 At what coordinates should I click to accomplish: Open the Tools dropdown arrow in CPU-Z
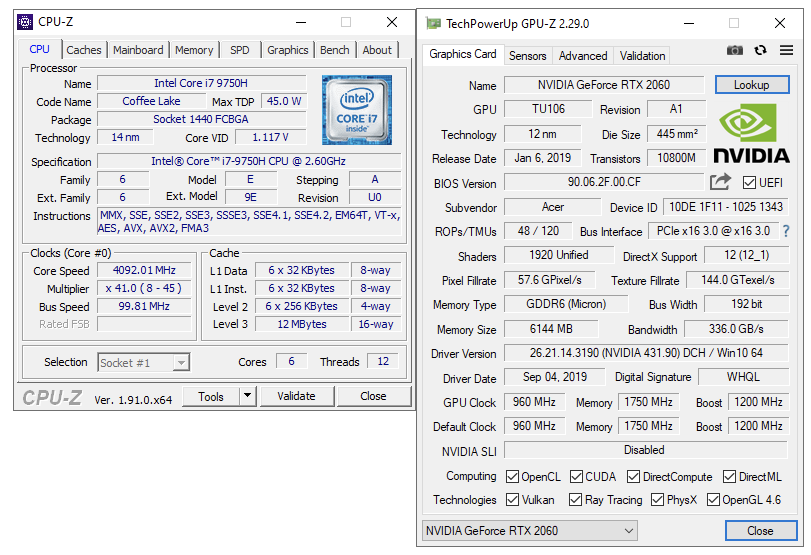click(247, 396)
